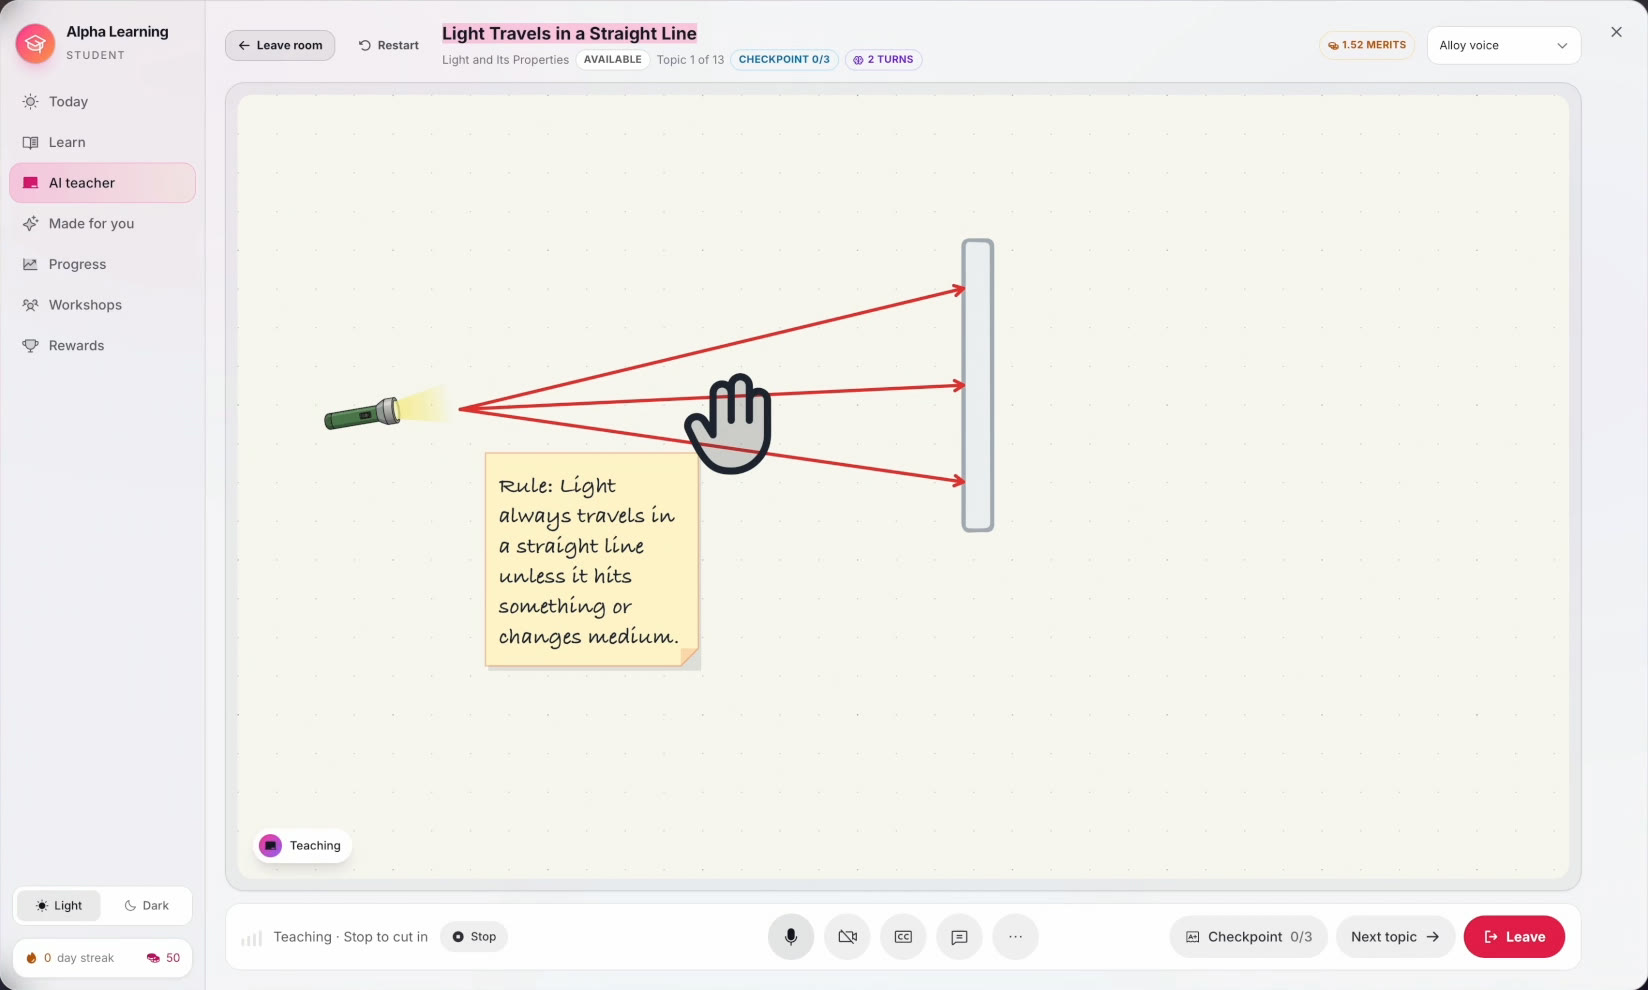Click the red Leave button
This screenshot has height=990, width=1648.
pyautogui.click(x=1514, y=937)
